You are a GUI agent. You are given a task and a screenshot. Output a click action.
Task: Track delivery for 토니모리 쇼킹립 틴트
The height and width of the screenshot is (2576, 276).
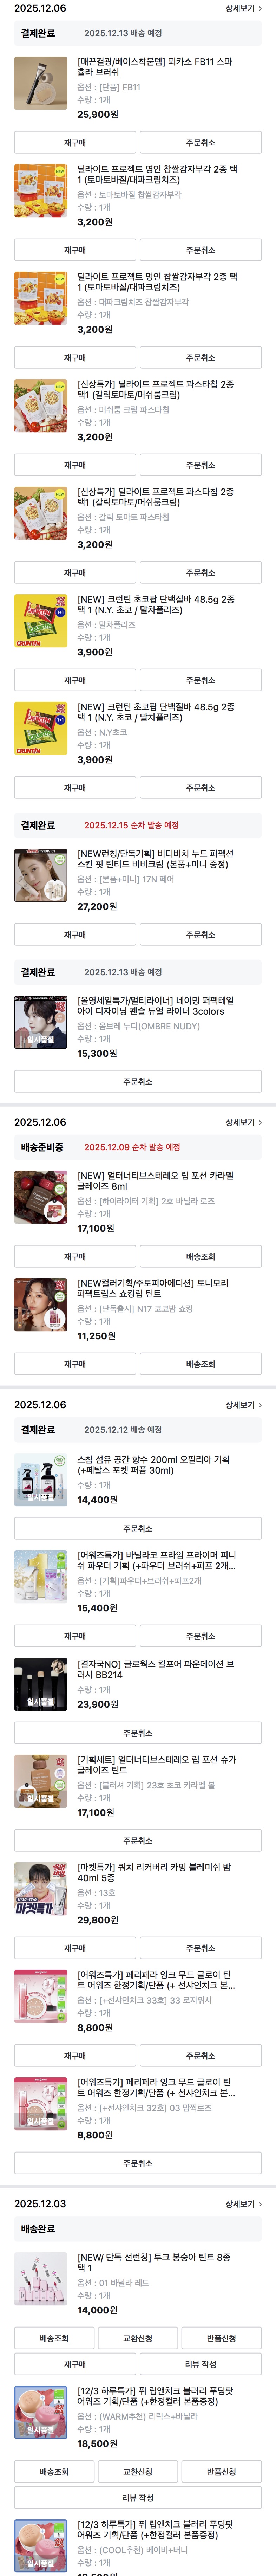point(200,1364)
